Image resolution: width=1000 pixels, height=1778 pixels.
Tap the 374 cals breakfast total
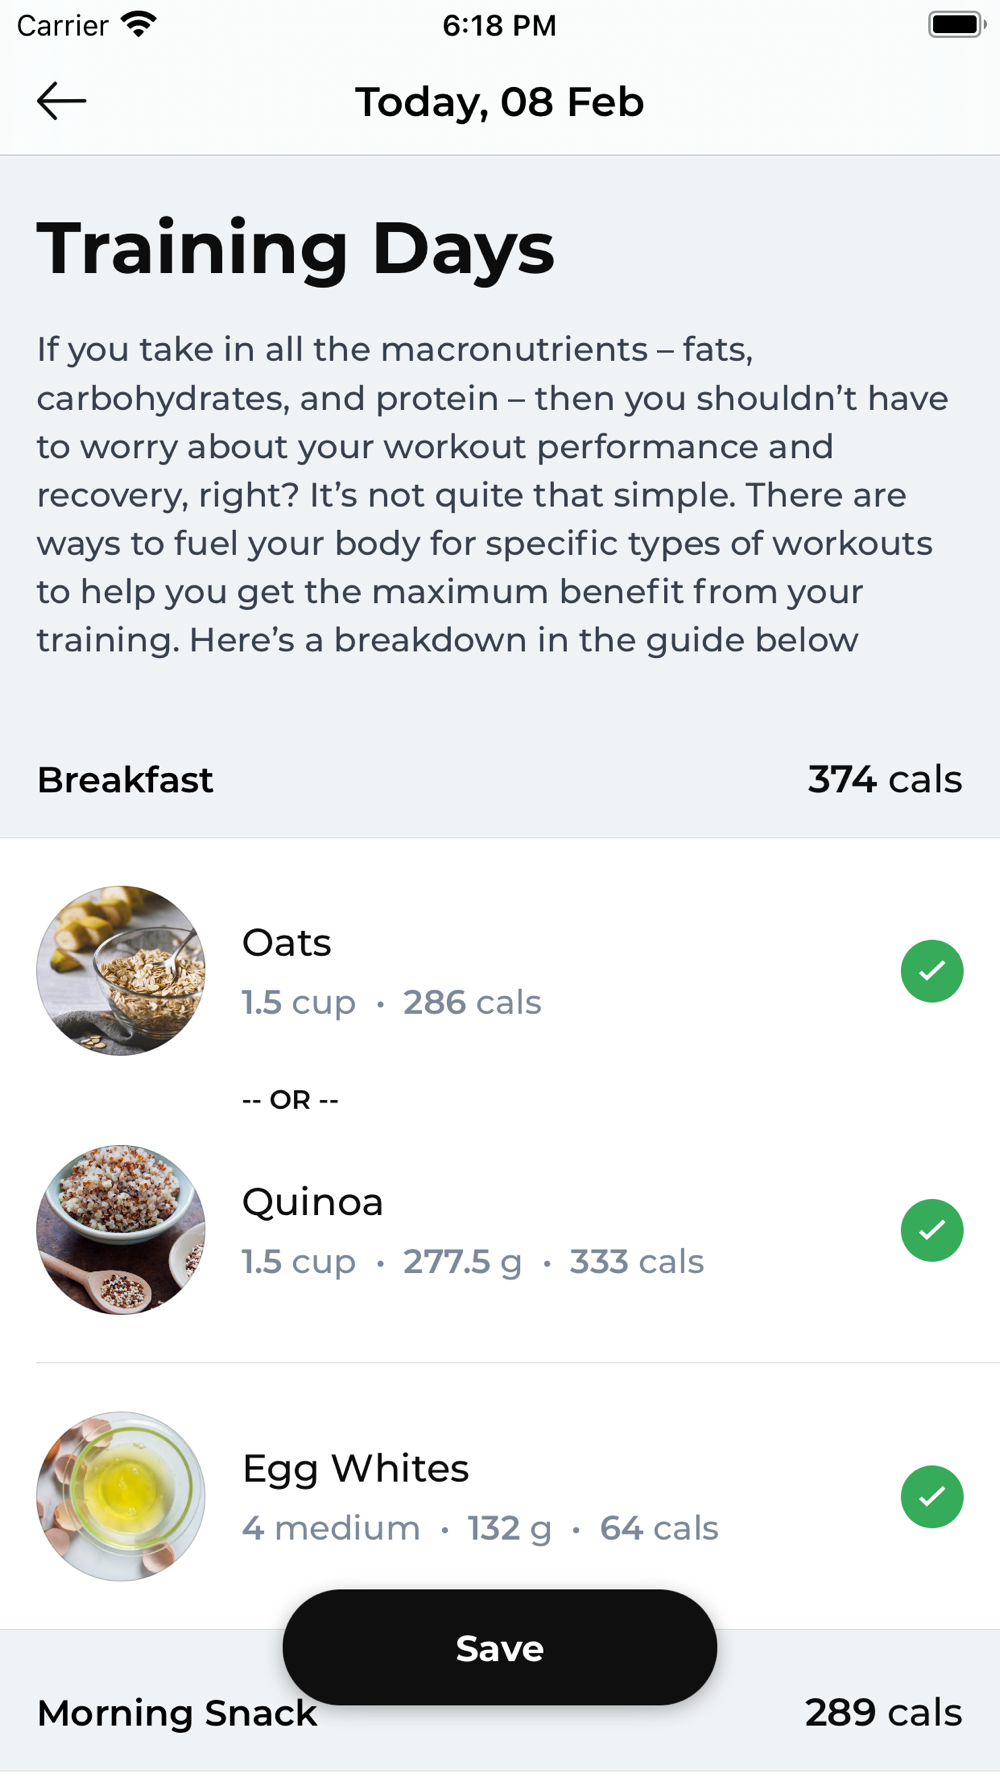tap(885, 779)
